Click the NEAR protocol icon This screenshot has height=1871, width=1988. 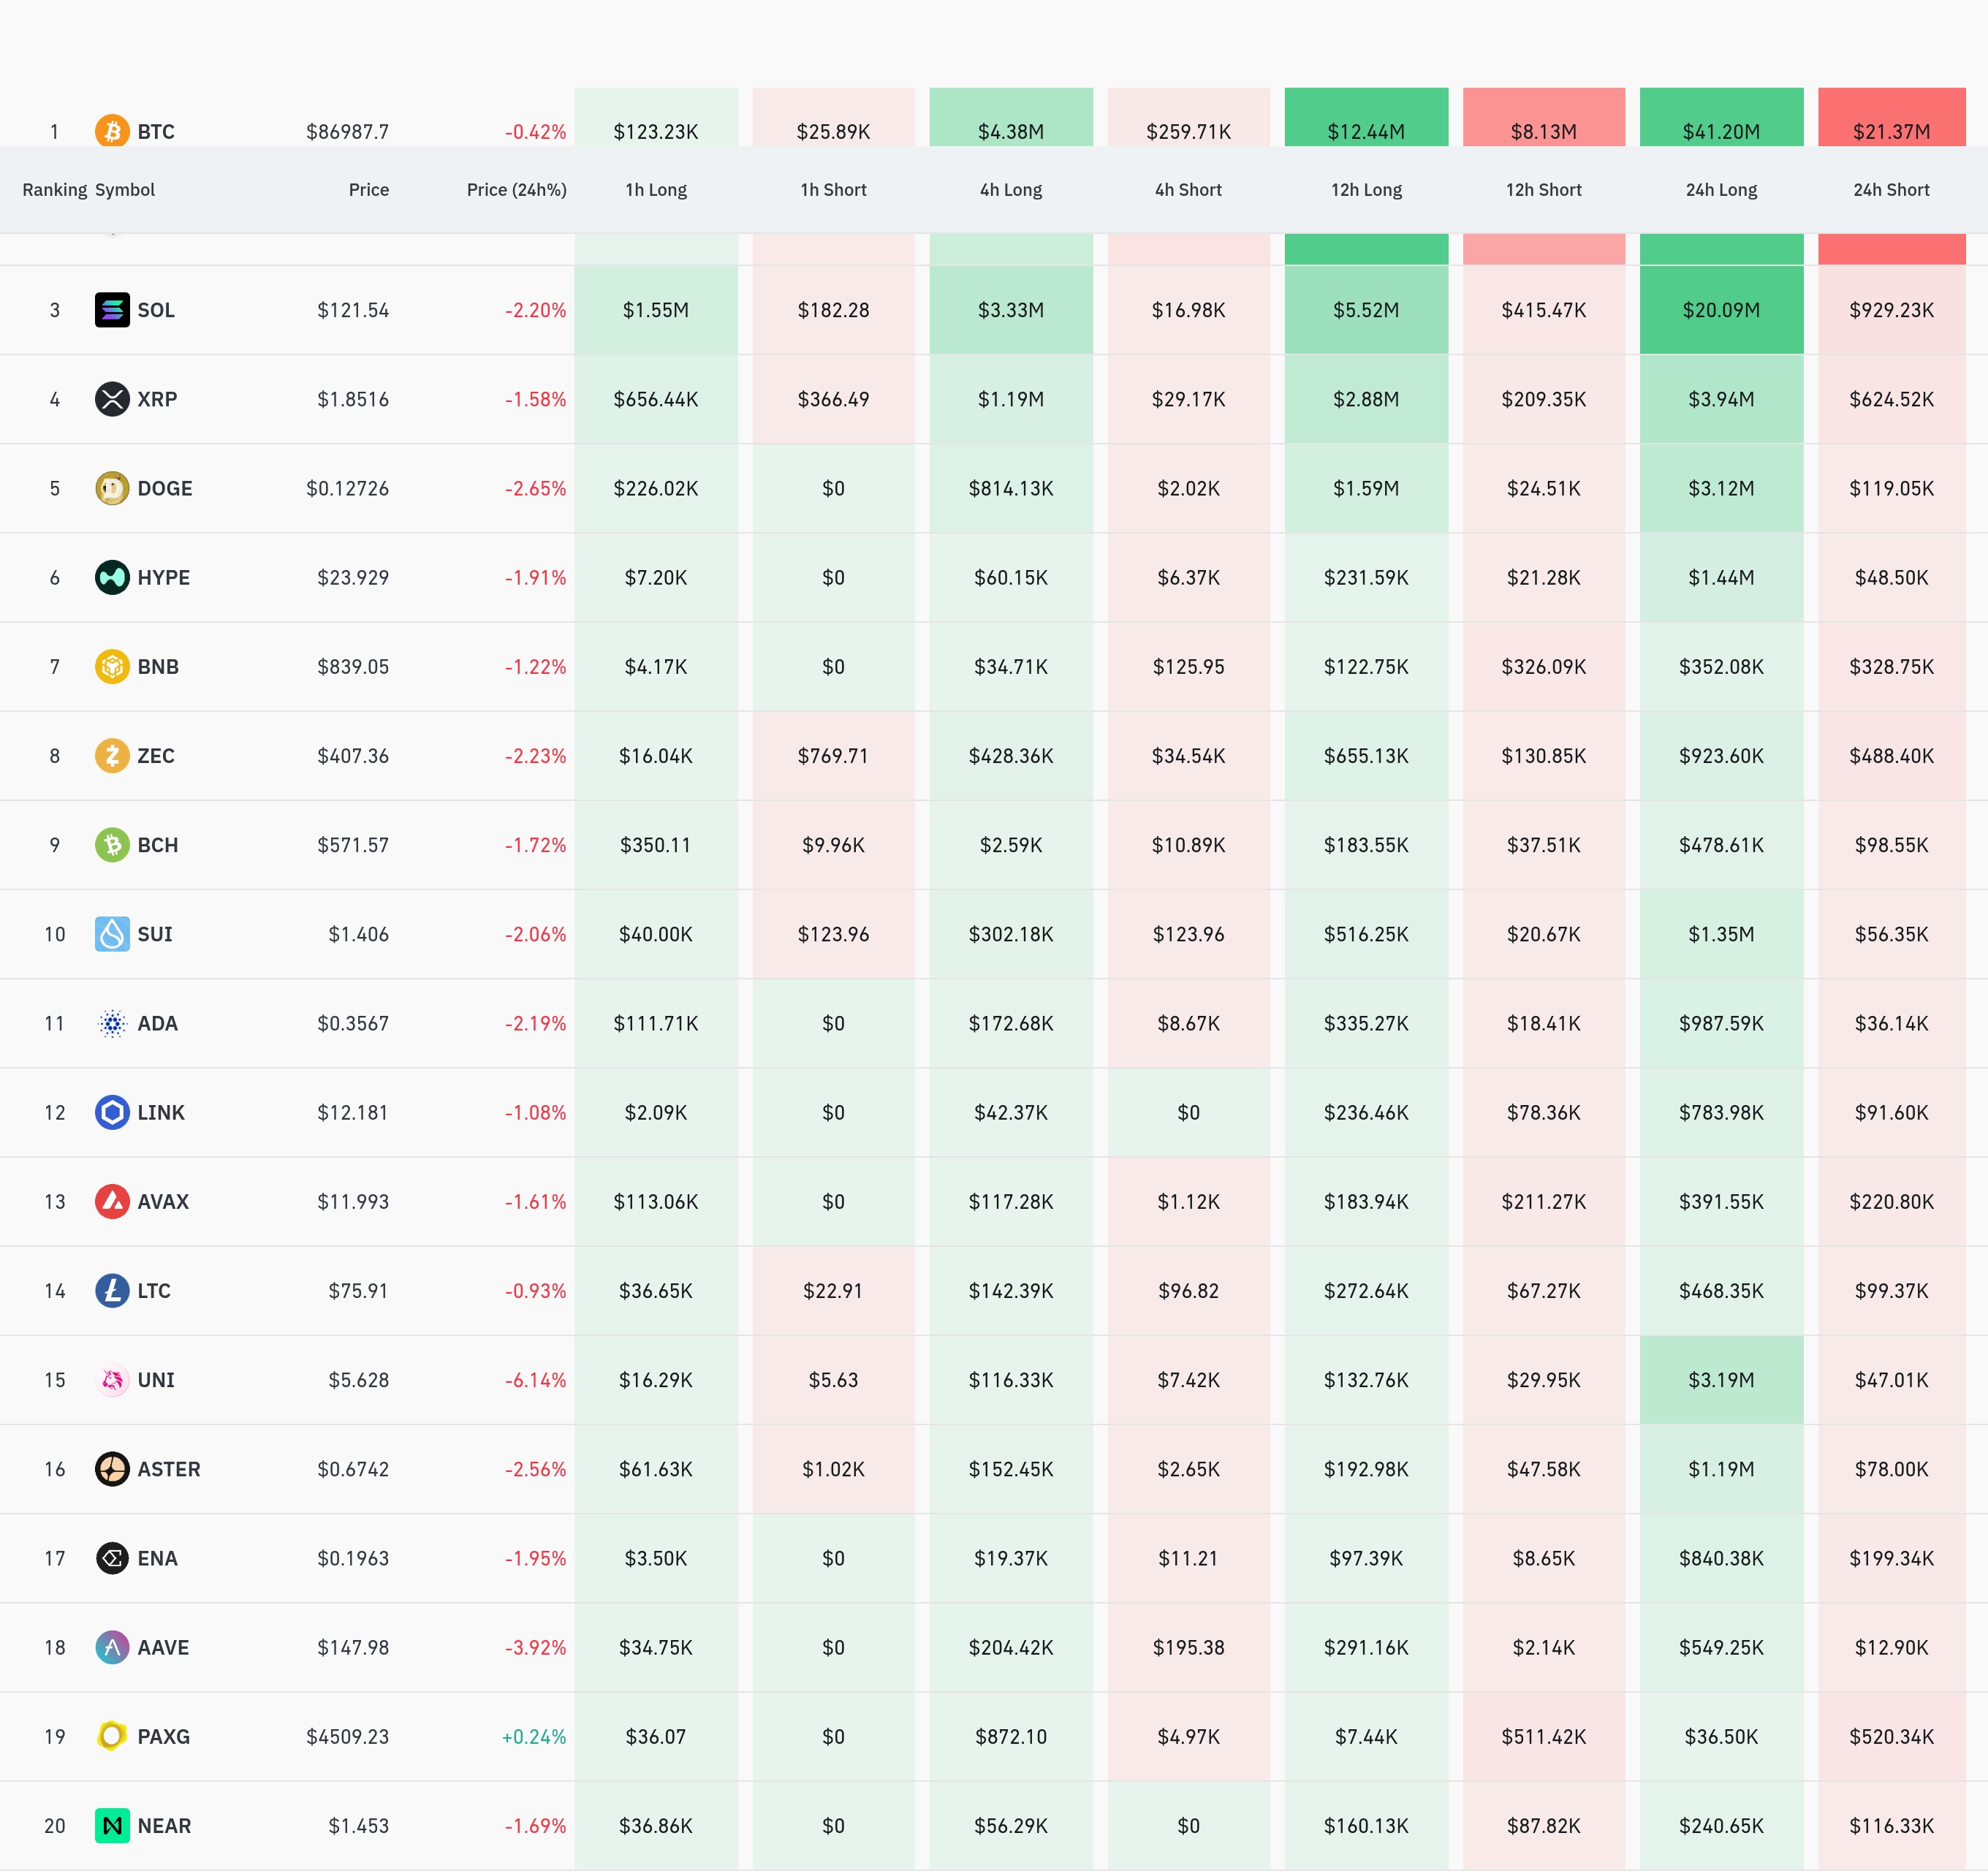pyautogui.click(x=112, y=1825)
